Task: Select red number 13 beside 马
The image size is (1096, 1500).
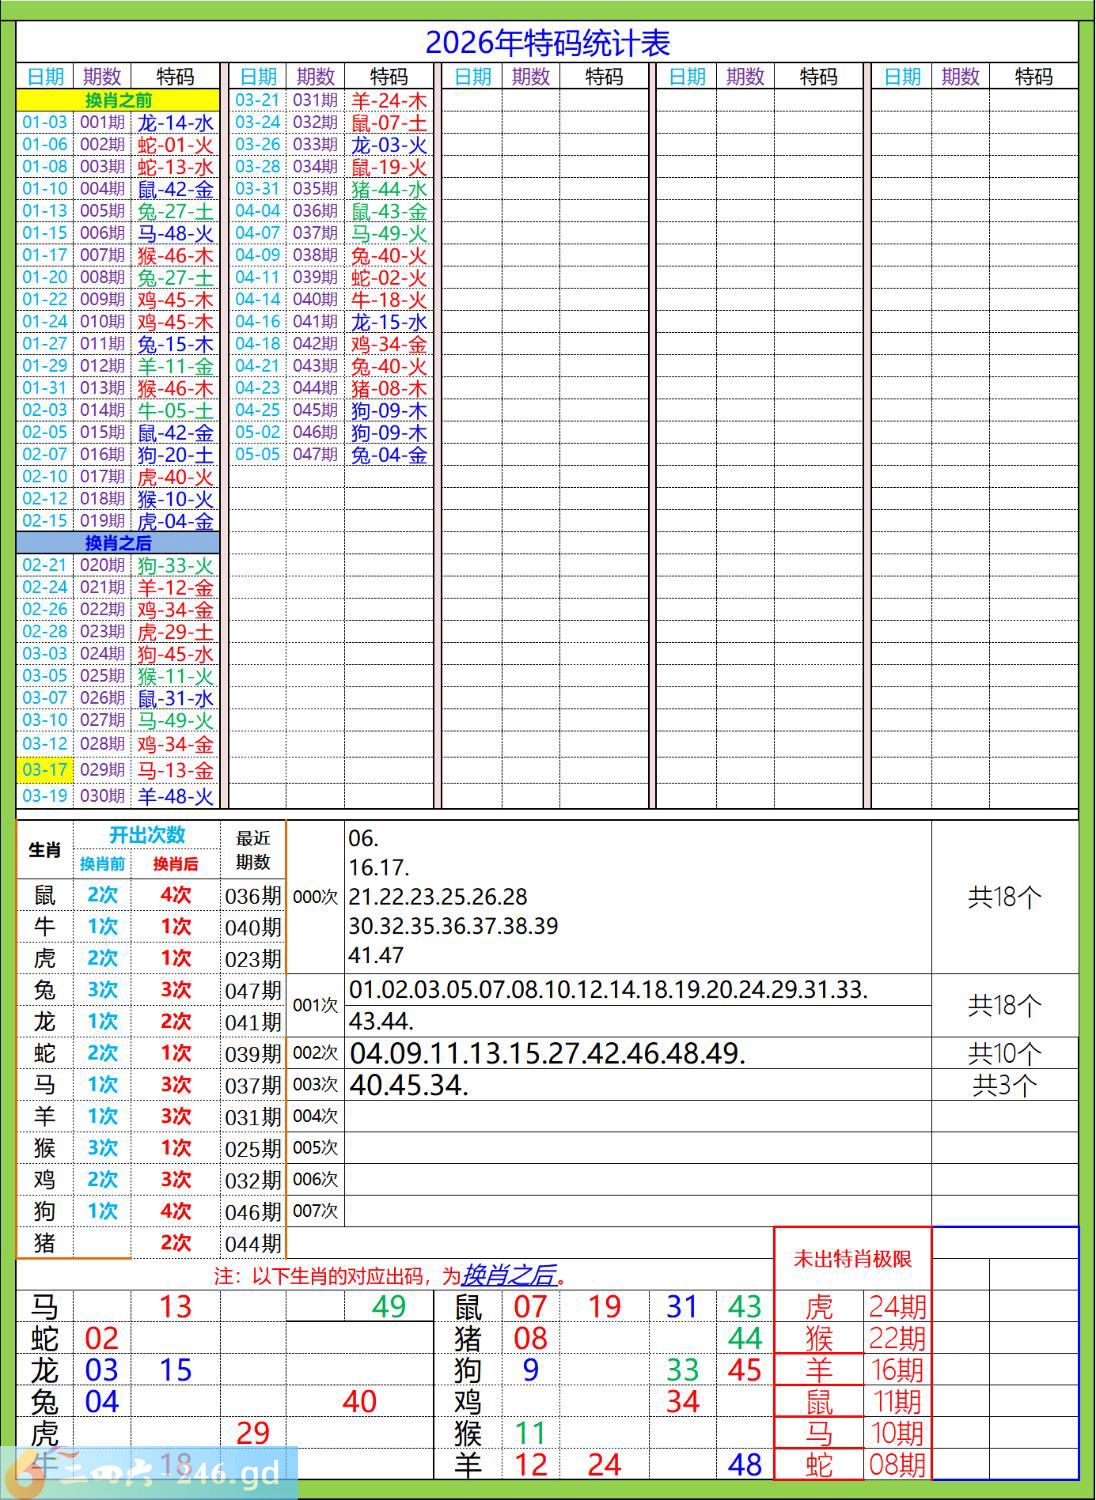Action: click(x=175, y=1306)
